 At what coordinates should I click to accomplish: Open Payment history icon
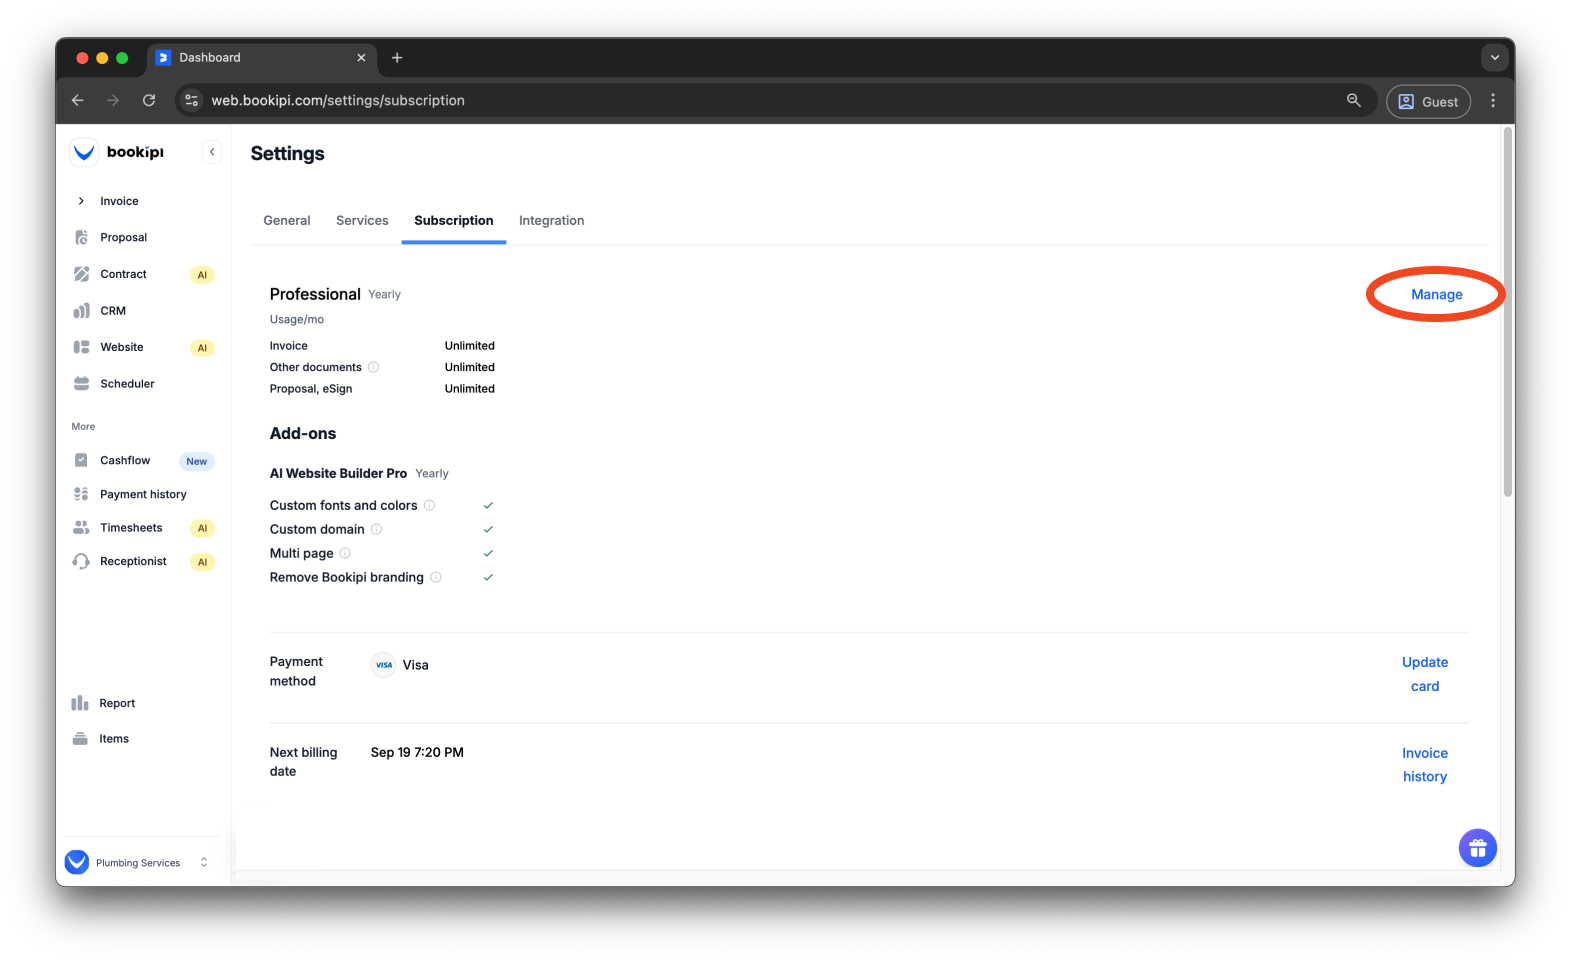tap(81, 494)
